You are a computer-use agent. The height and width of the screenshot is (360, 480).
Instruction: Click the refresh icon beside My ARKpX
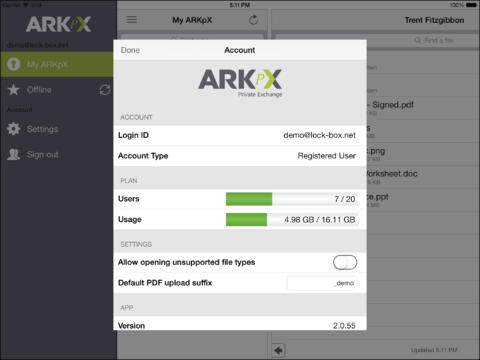click(x=254, y=20)
